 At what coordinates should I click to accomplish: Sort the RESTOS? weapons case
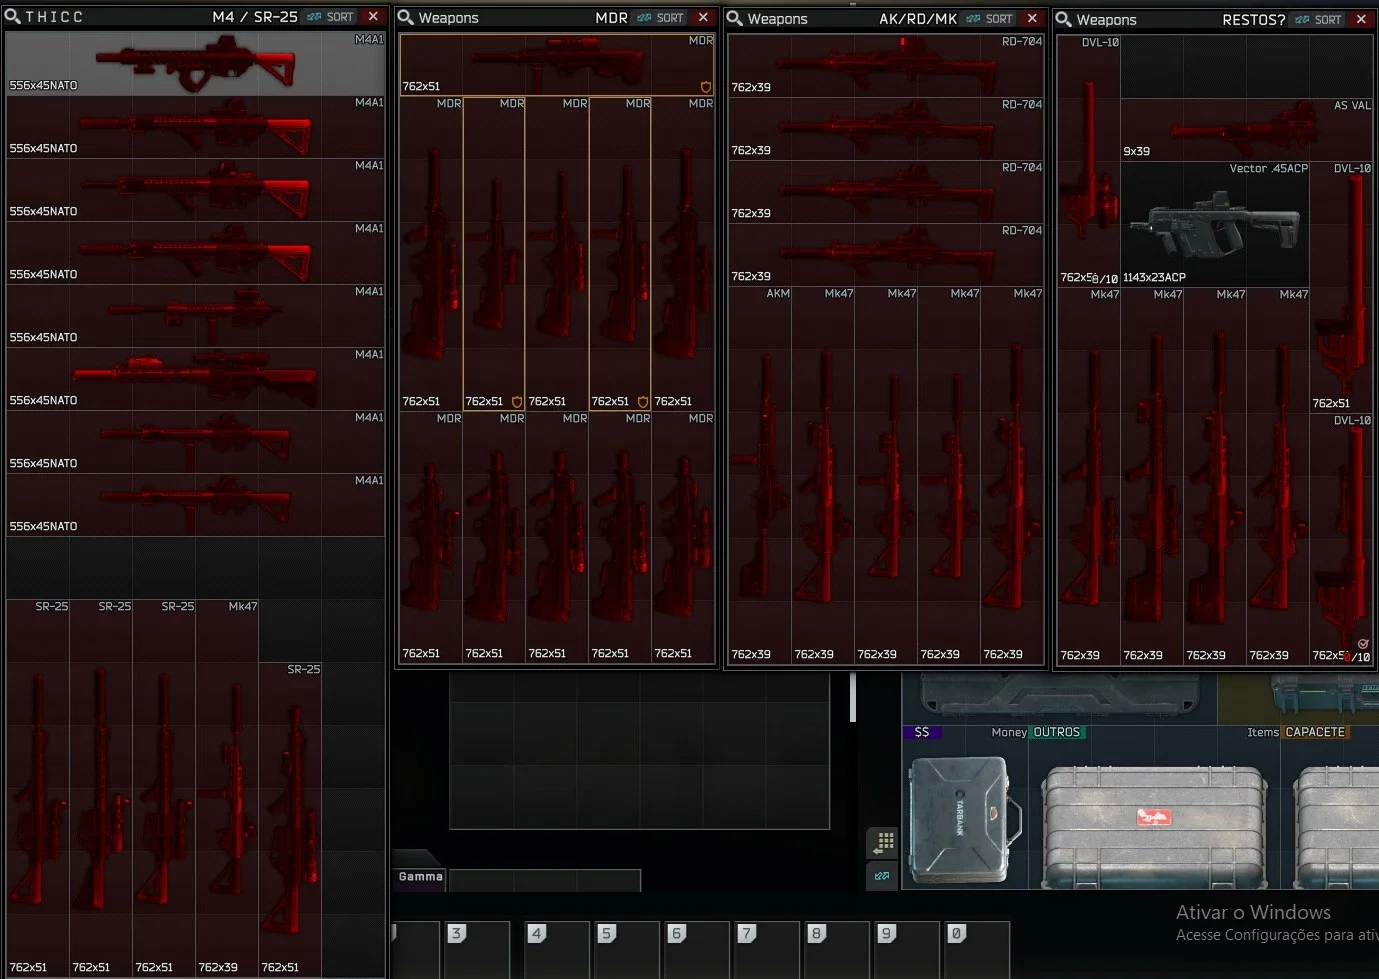pos(1319,20)
